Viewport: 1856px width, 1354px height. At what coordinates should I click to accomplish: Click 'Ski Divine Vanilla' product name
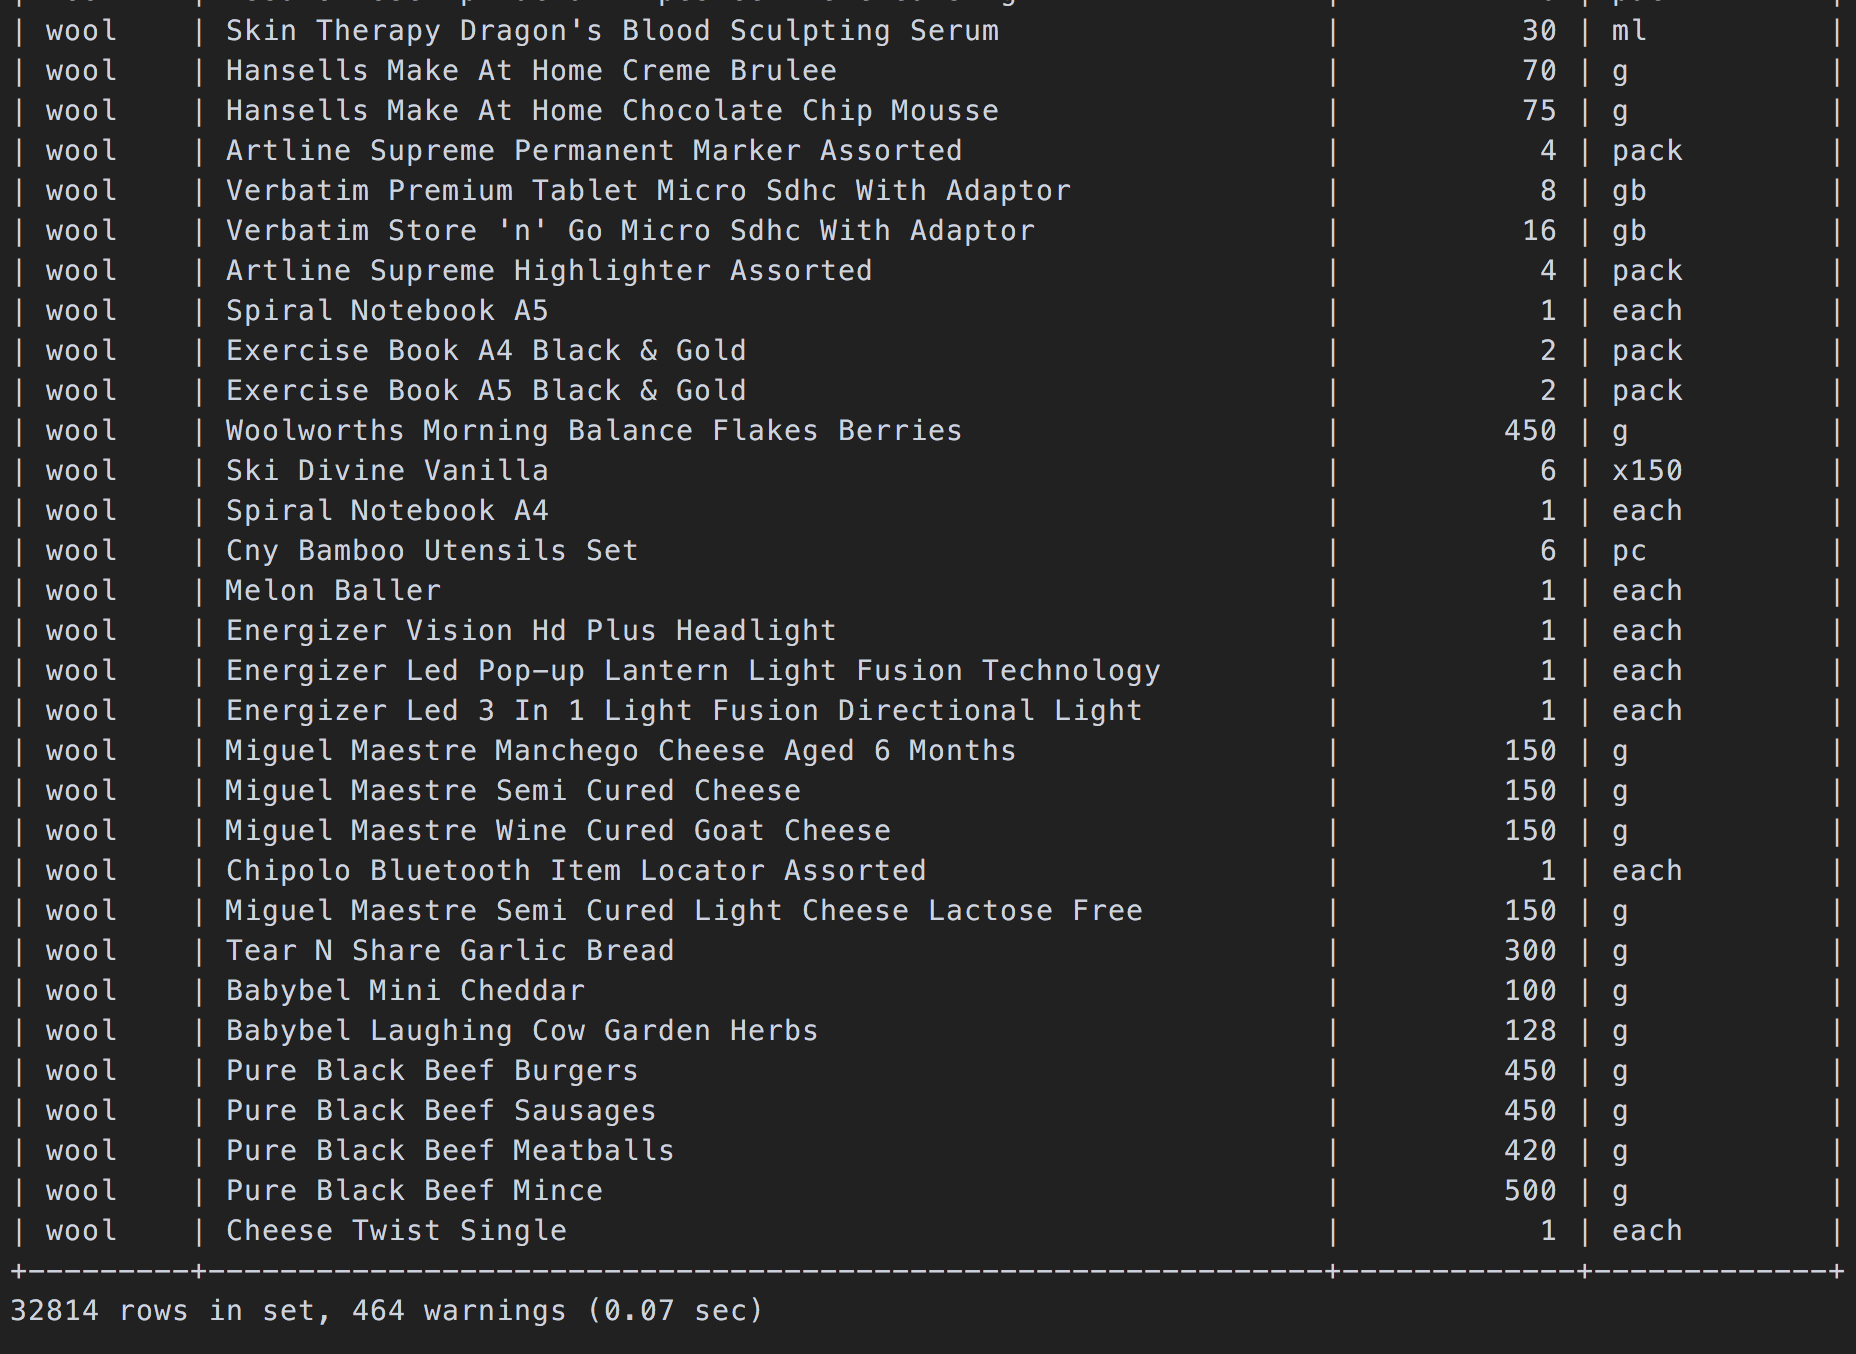387,471
